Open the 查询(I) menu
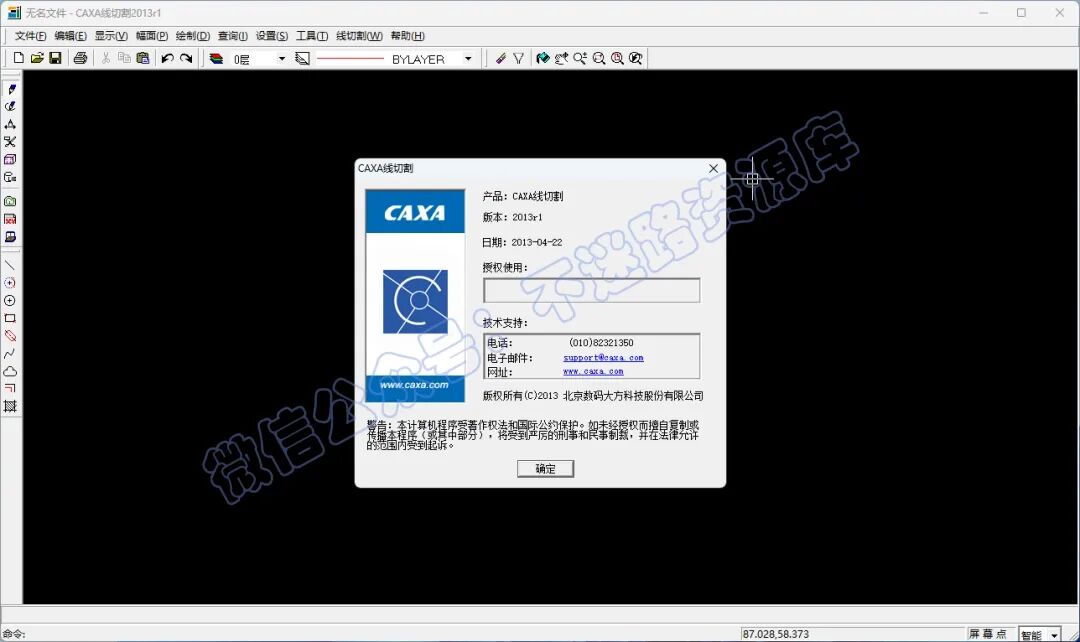This screenshot has height=642, width=1080. pos(233,36)
